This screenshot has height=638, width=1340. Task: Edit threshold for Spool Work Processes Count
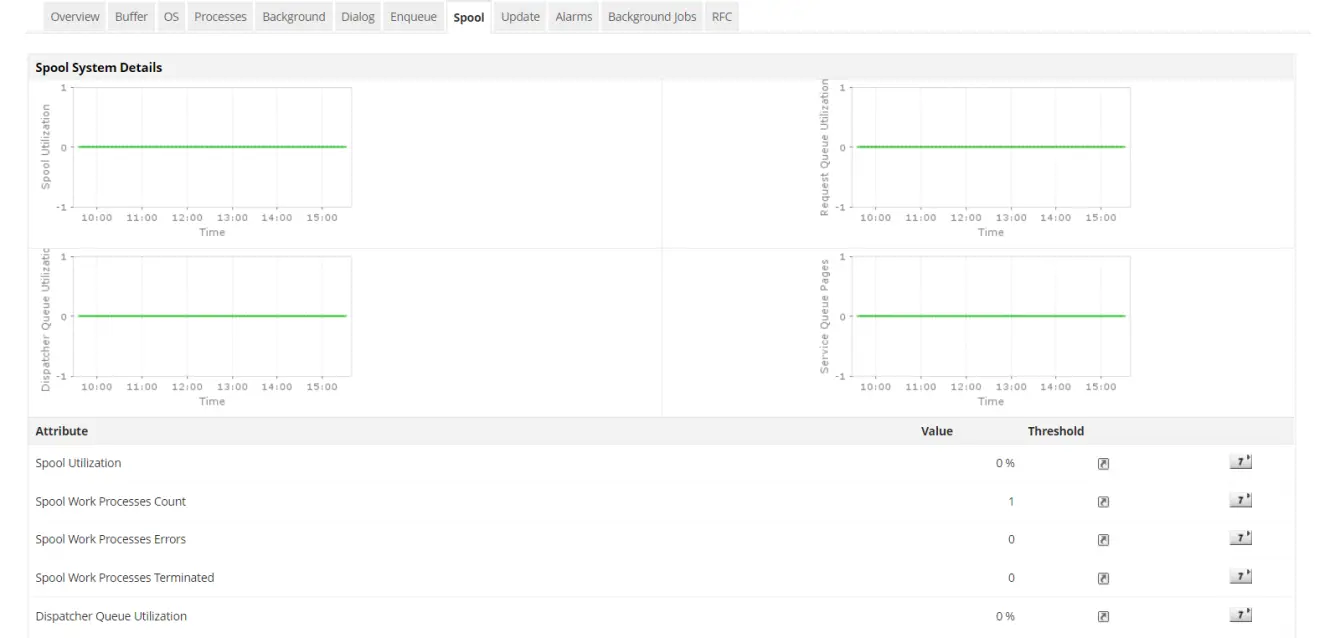click(1101, 500)
